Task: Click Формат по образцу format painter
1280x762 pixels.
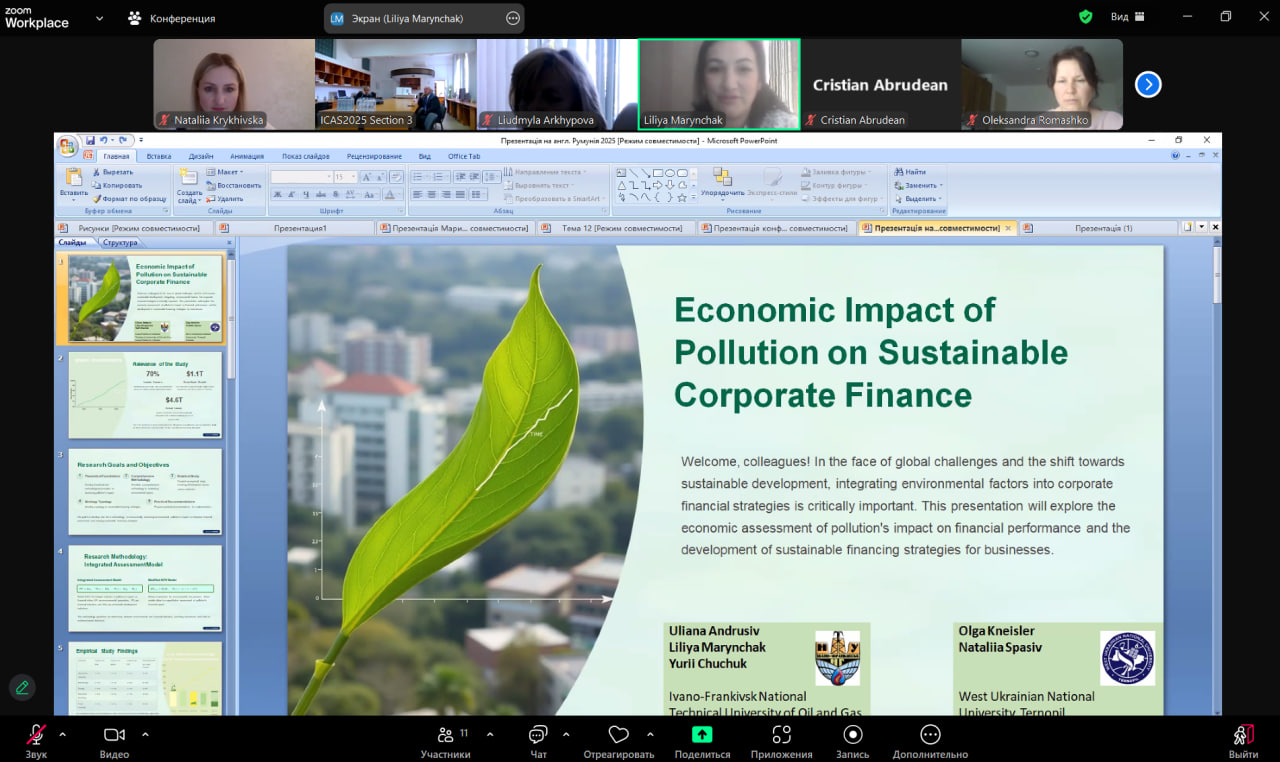Action: click(129, 198)
